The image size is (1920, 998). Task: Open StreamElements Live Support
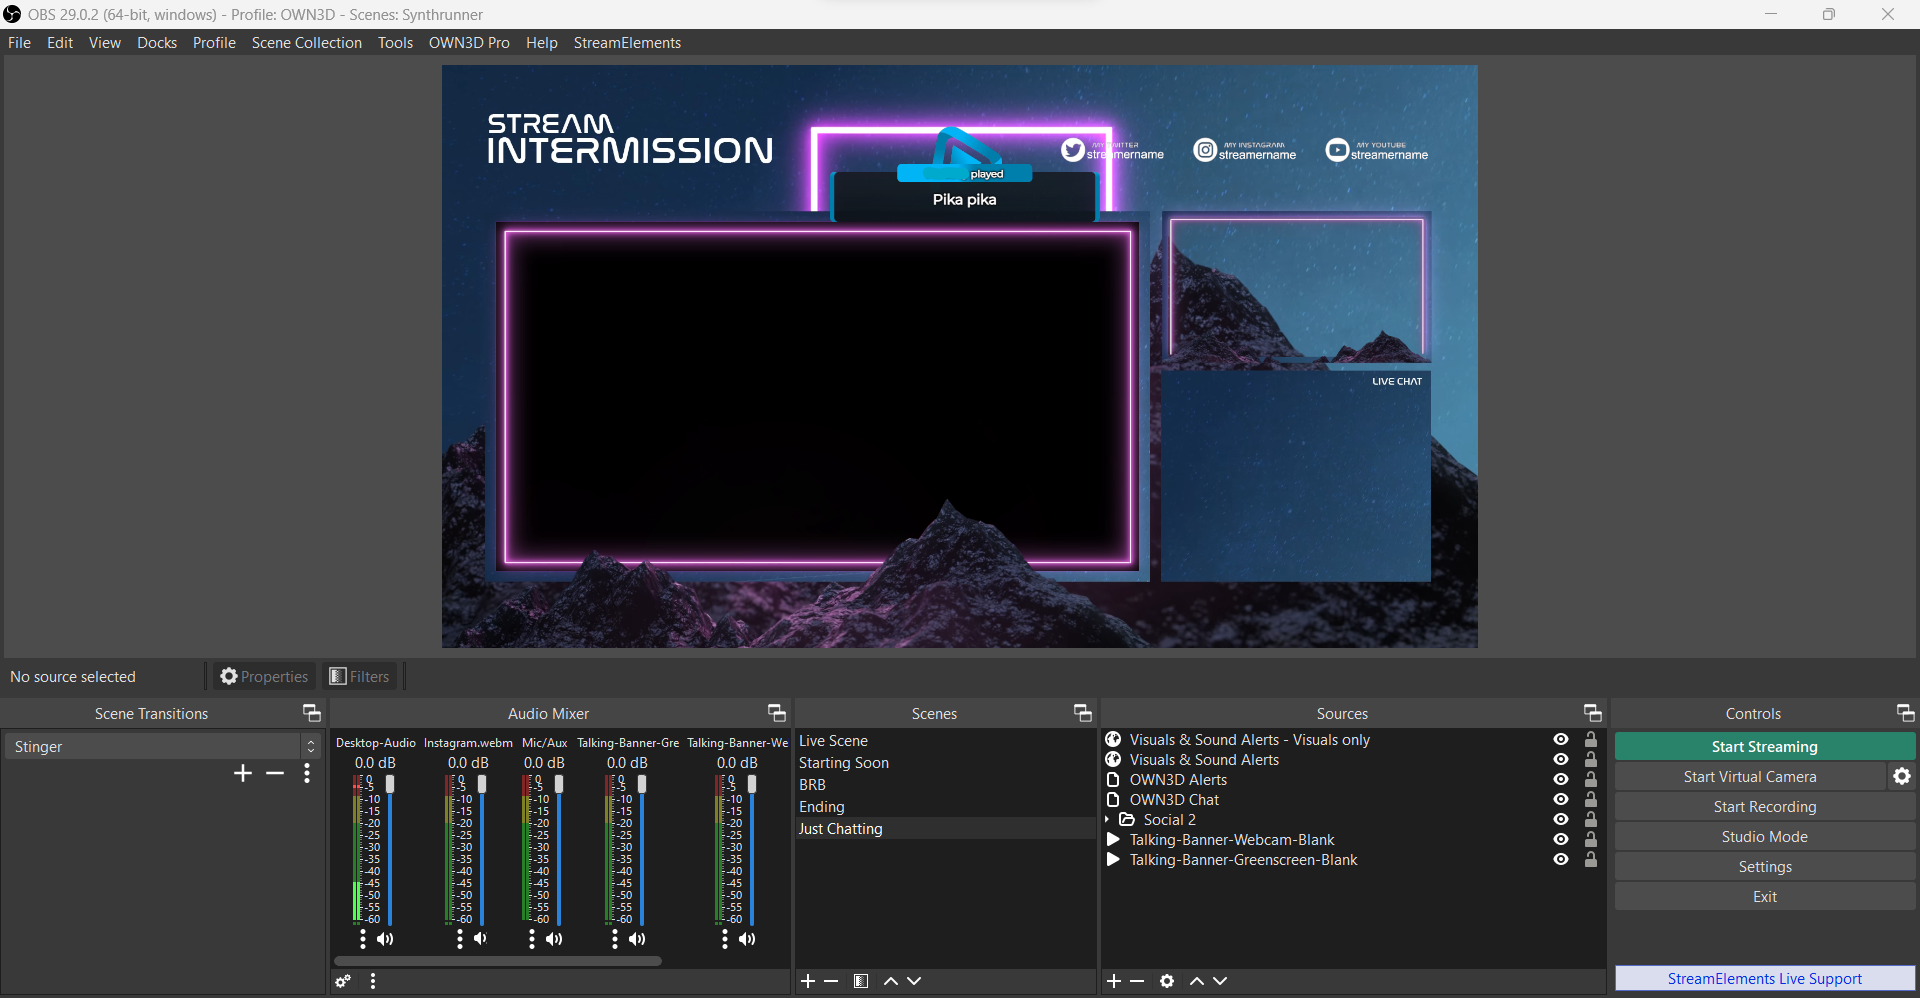(x=1763, y=978)
